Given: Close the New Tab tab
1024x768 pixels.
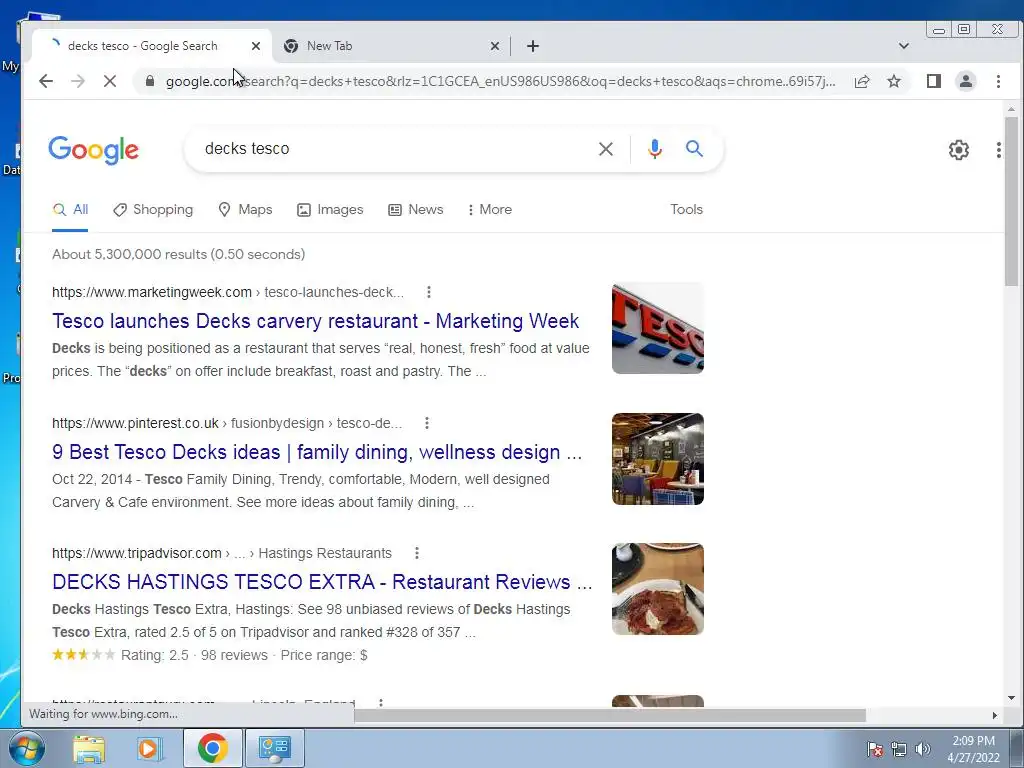Looking at the screenshot, I should (495, 46).
